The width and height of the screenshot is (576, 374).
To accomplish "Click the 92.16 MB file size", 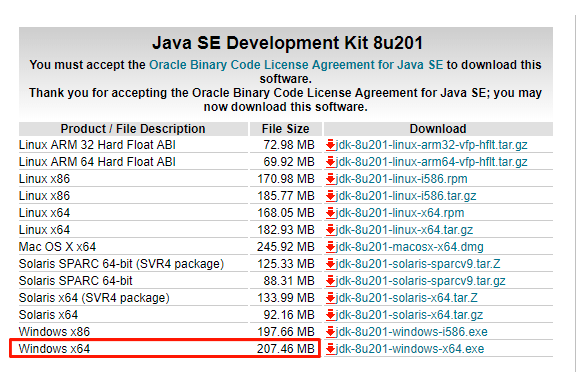I will coord(289,314).
